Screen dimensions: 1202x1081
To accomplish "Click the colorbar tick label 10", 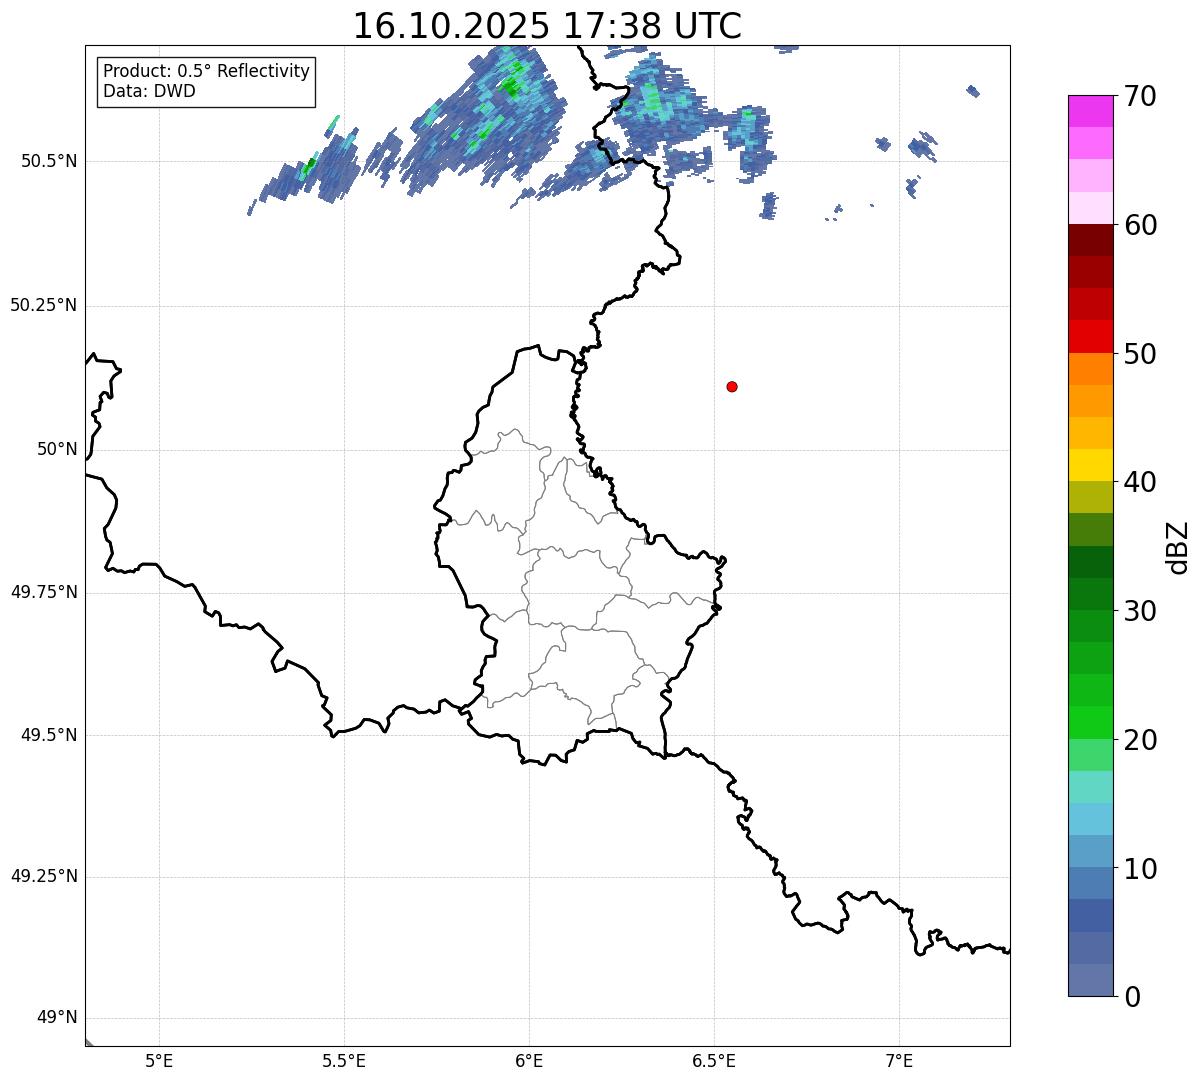I will pos(1139,868).
